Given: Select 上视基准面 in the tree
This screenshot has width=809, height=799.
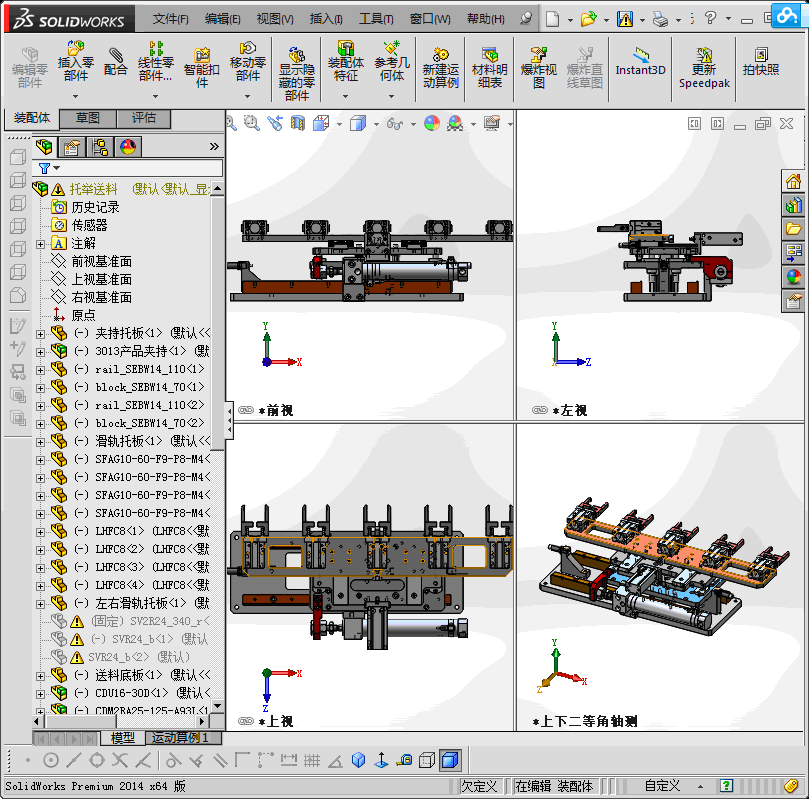Looking at the screenshot, I should 102,280.
